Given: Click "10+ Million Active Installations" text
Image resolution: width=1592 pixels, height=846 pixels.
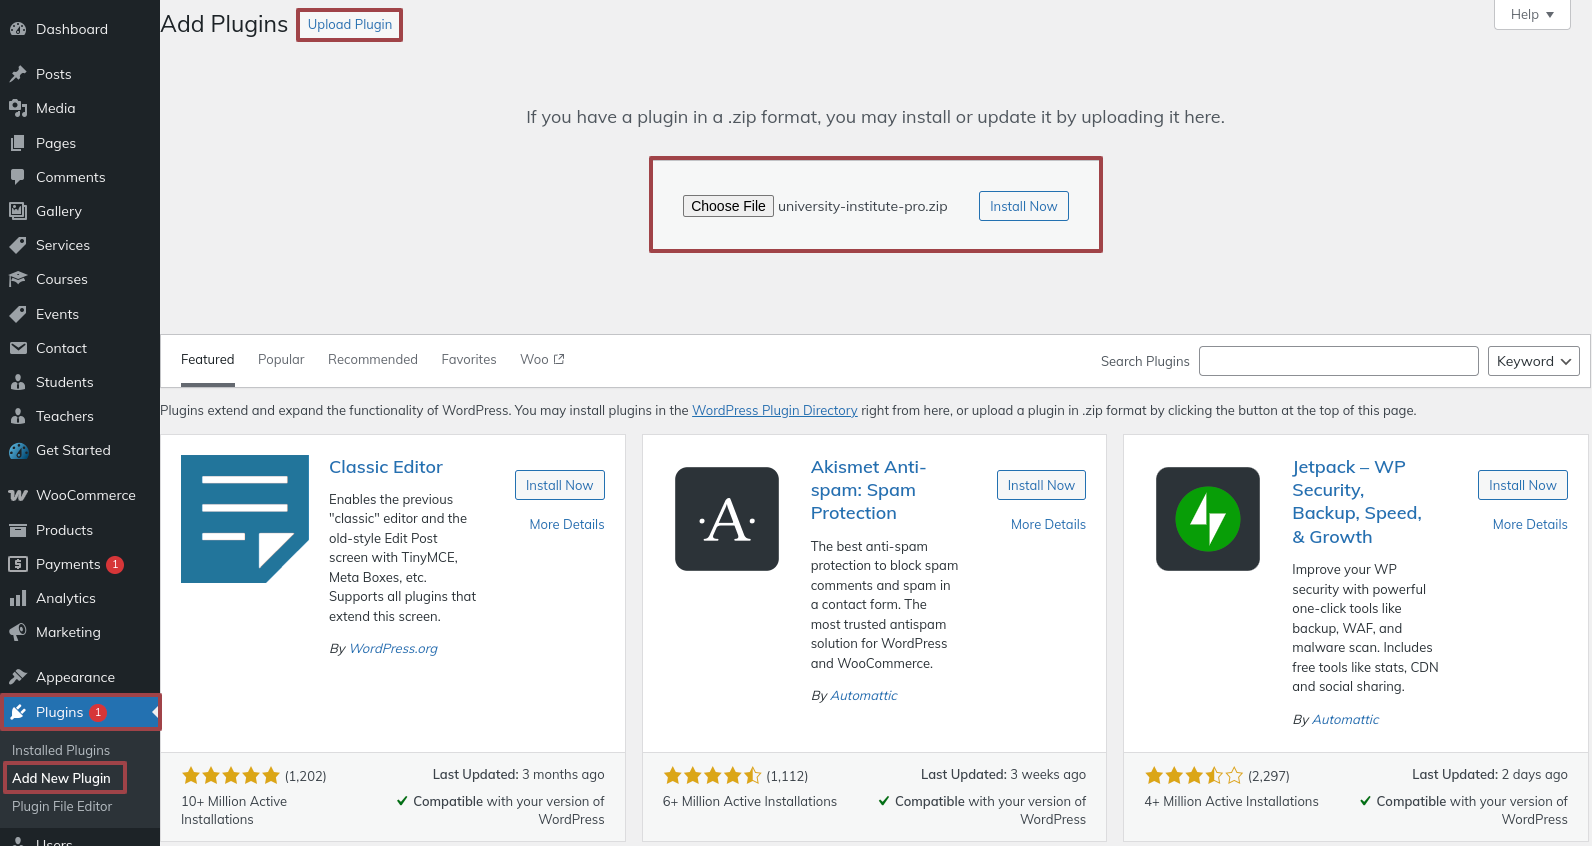Looking at the screenshot, I should pyautogui.click(x=234, y=810).
